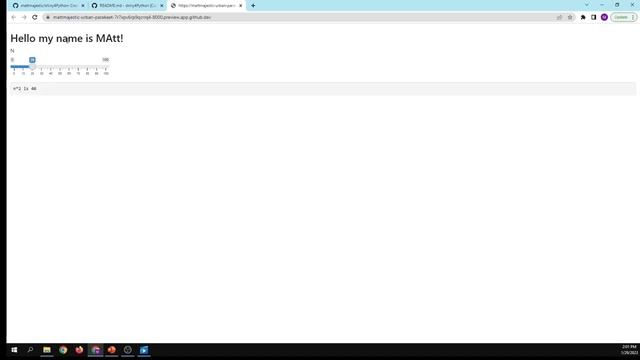Screen dimensions: 640x360
Task: Share this page from the address bar
Action: click(x=559, y=17)
